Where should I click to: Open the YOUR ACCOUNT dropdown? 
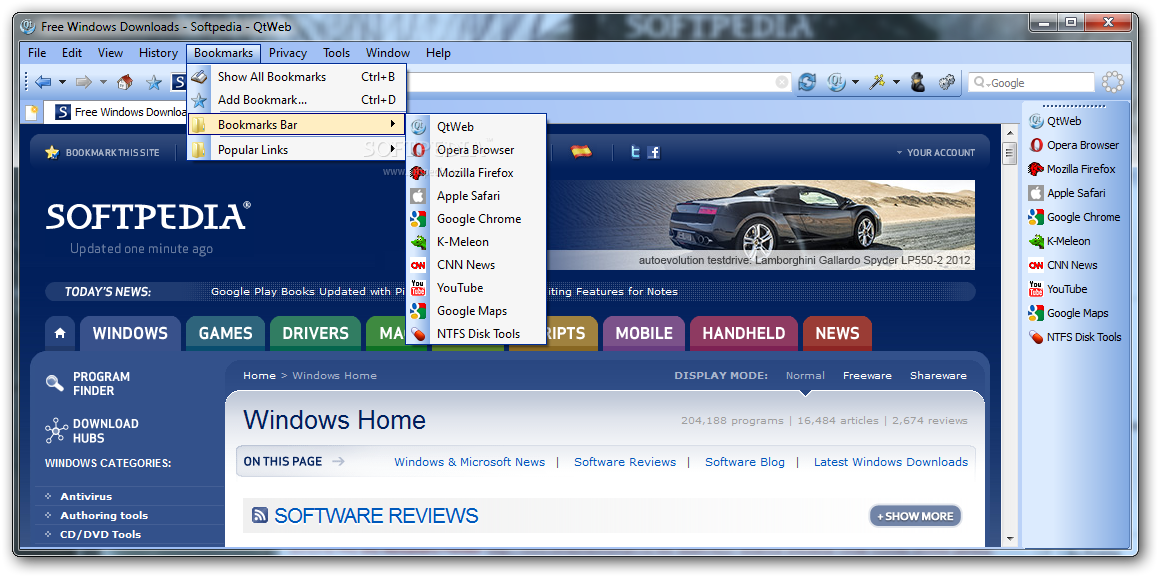[936, 152]
